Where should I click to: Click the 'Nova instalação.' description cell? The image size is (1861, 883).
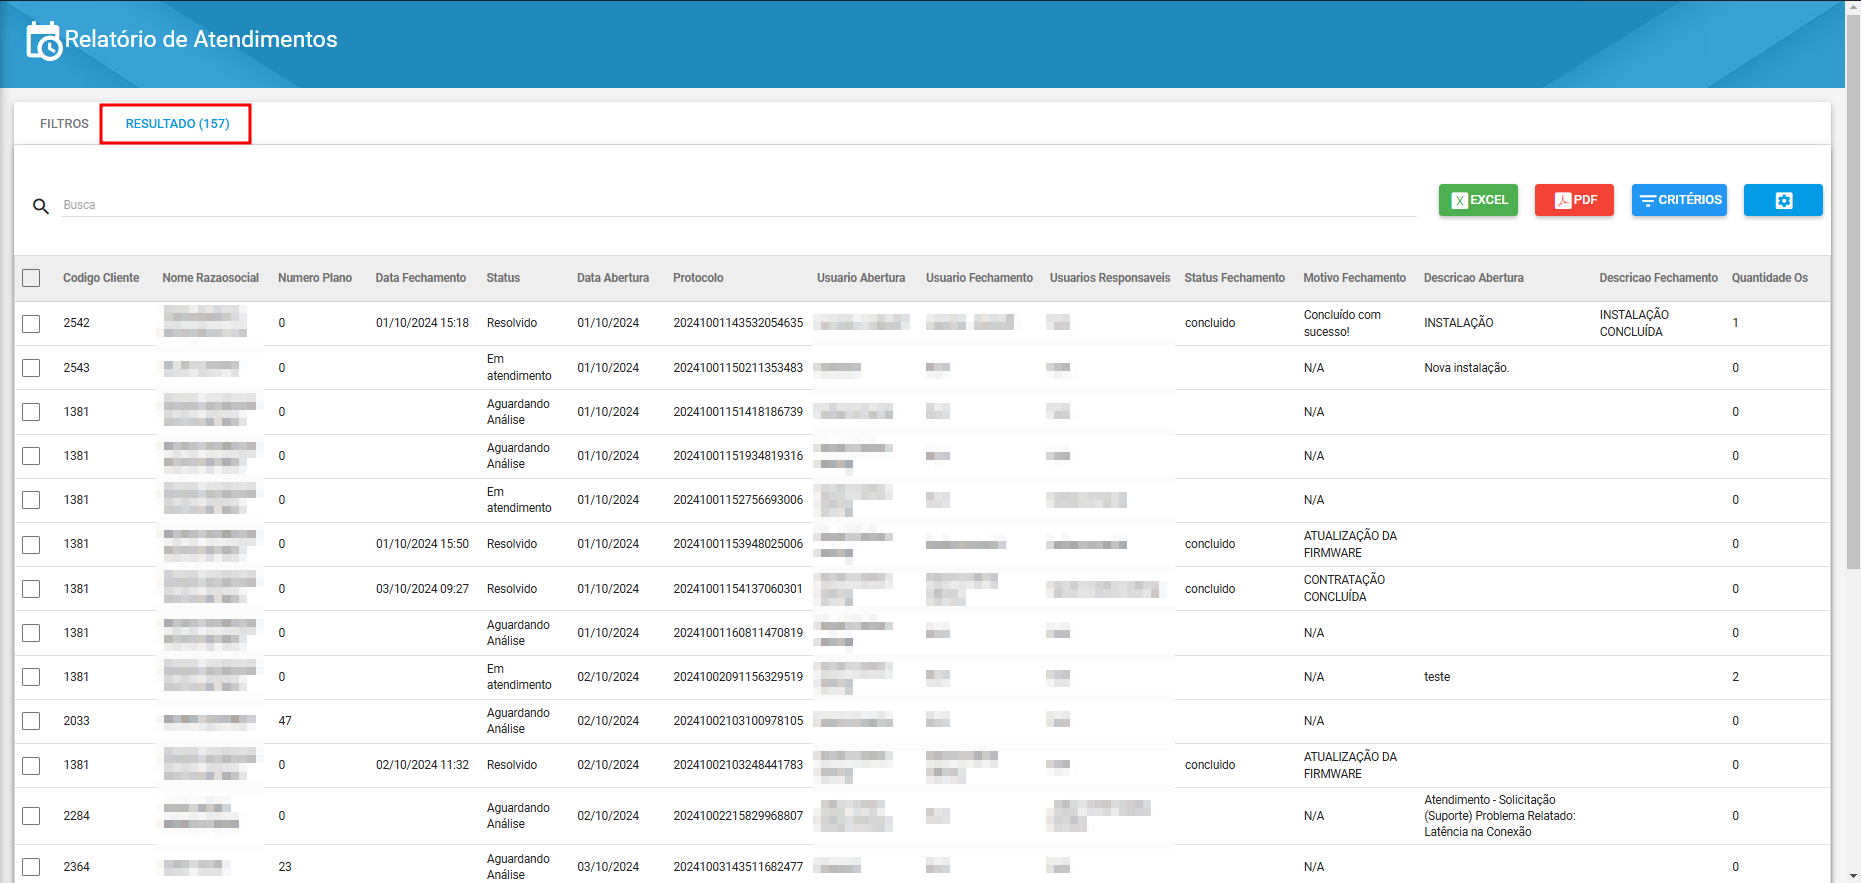pyautogui.click(x=1467, y=368)
